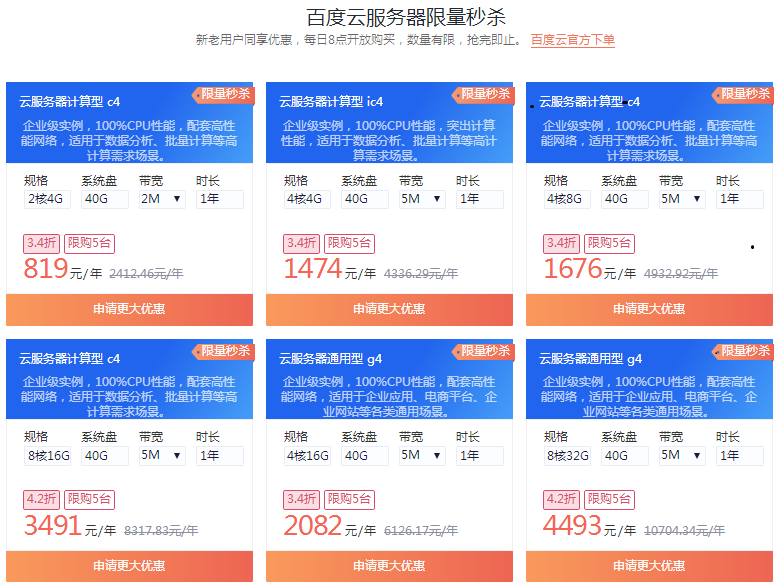Click the 限量秒杀 tag on the 8核16G card
Viewport: 781px width, 588px height.
click(224, 351)
